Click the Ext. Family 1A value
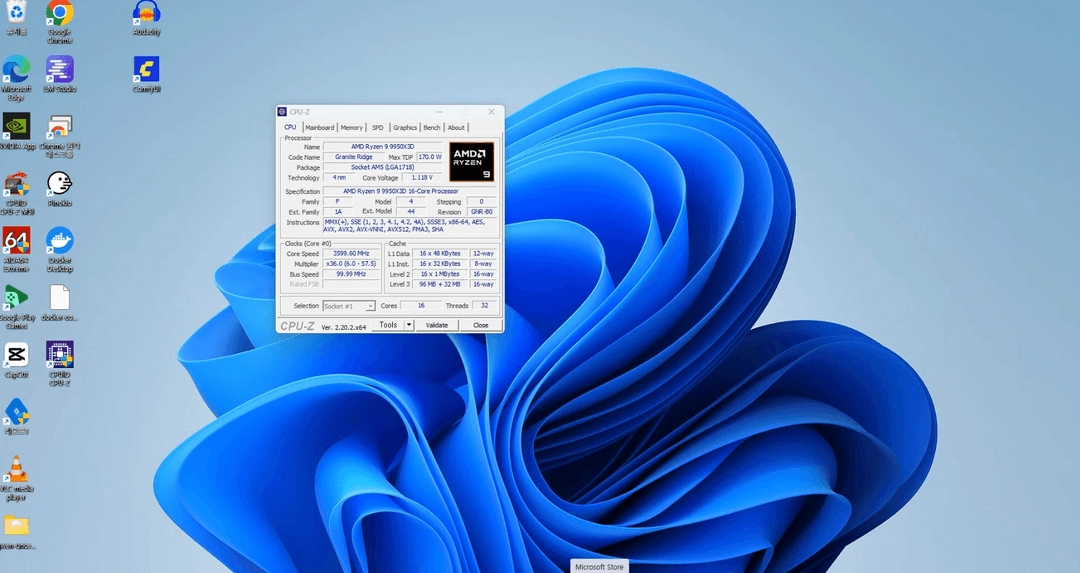This screenshot has width=1080, height=573. 338,212
